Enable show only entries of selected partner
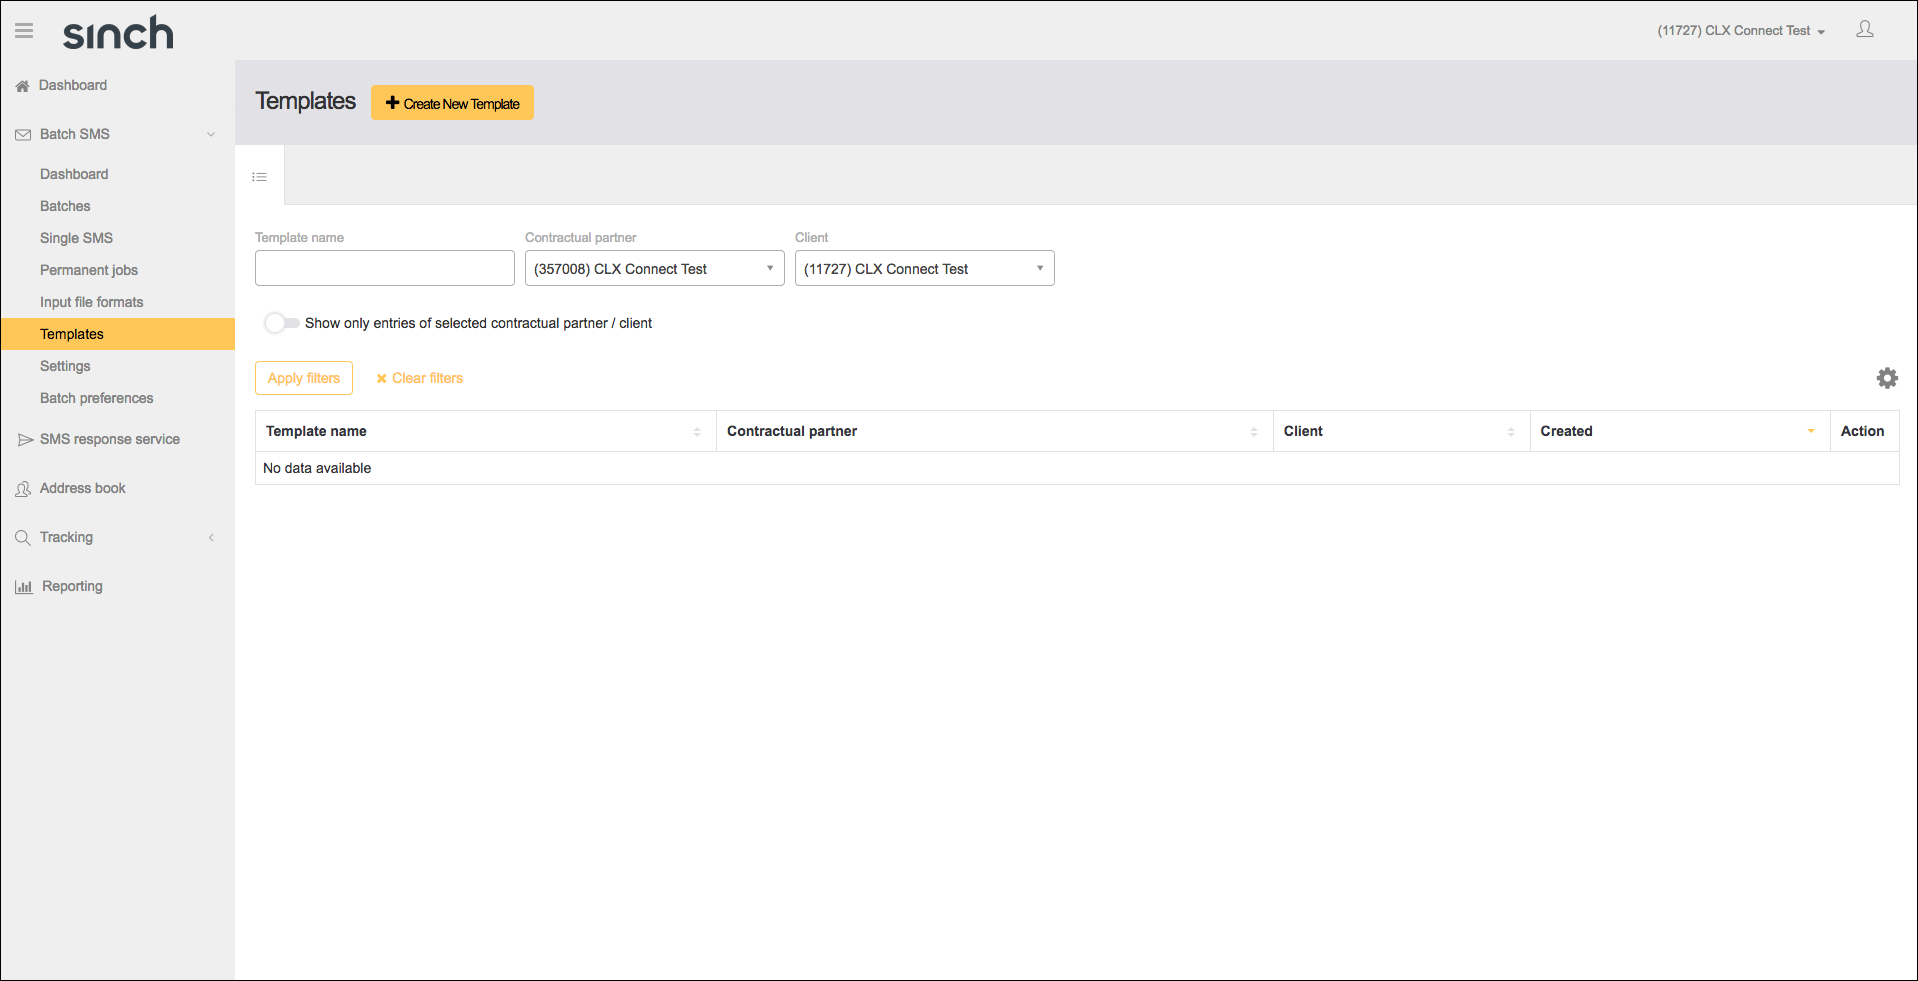The width and height of the screenshot is (1918, 981). pyautogui.click(x=281, y=322)
